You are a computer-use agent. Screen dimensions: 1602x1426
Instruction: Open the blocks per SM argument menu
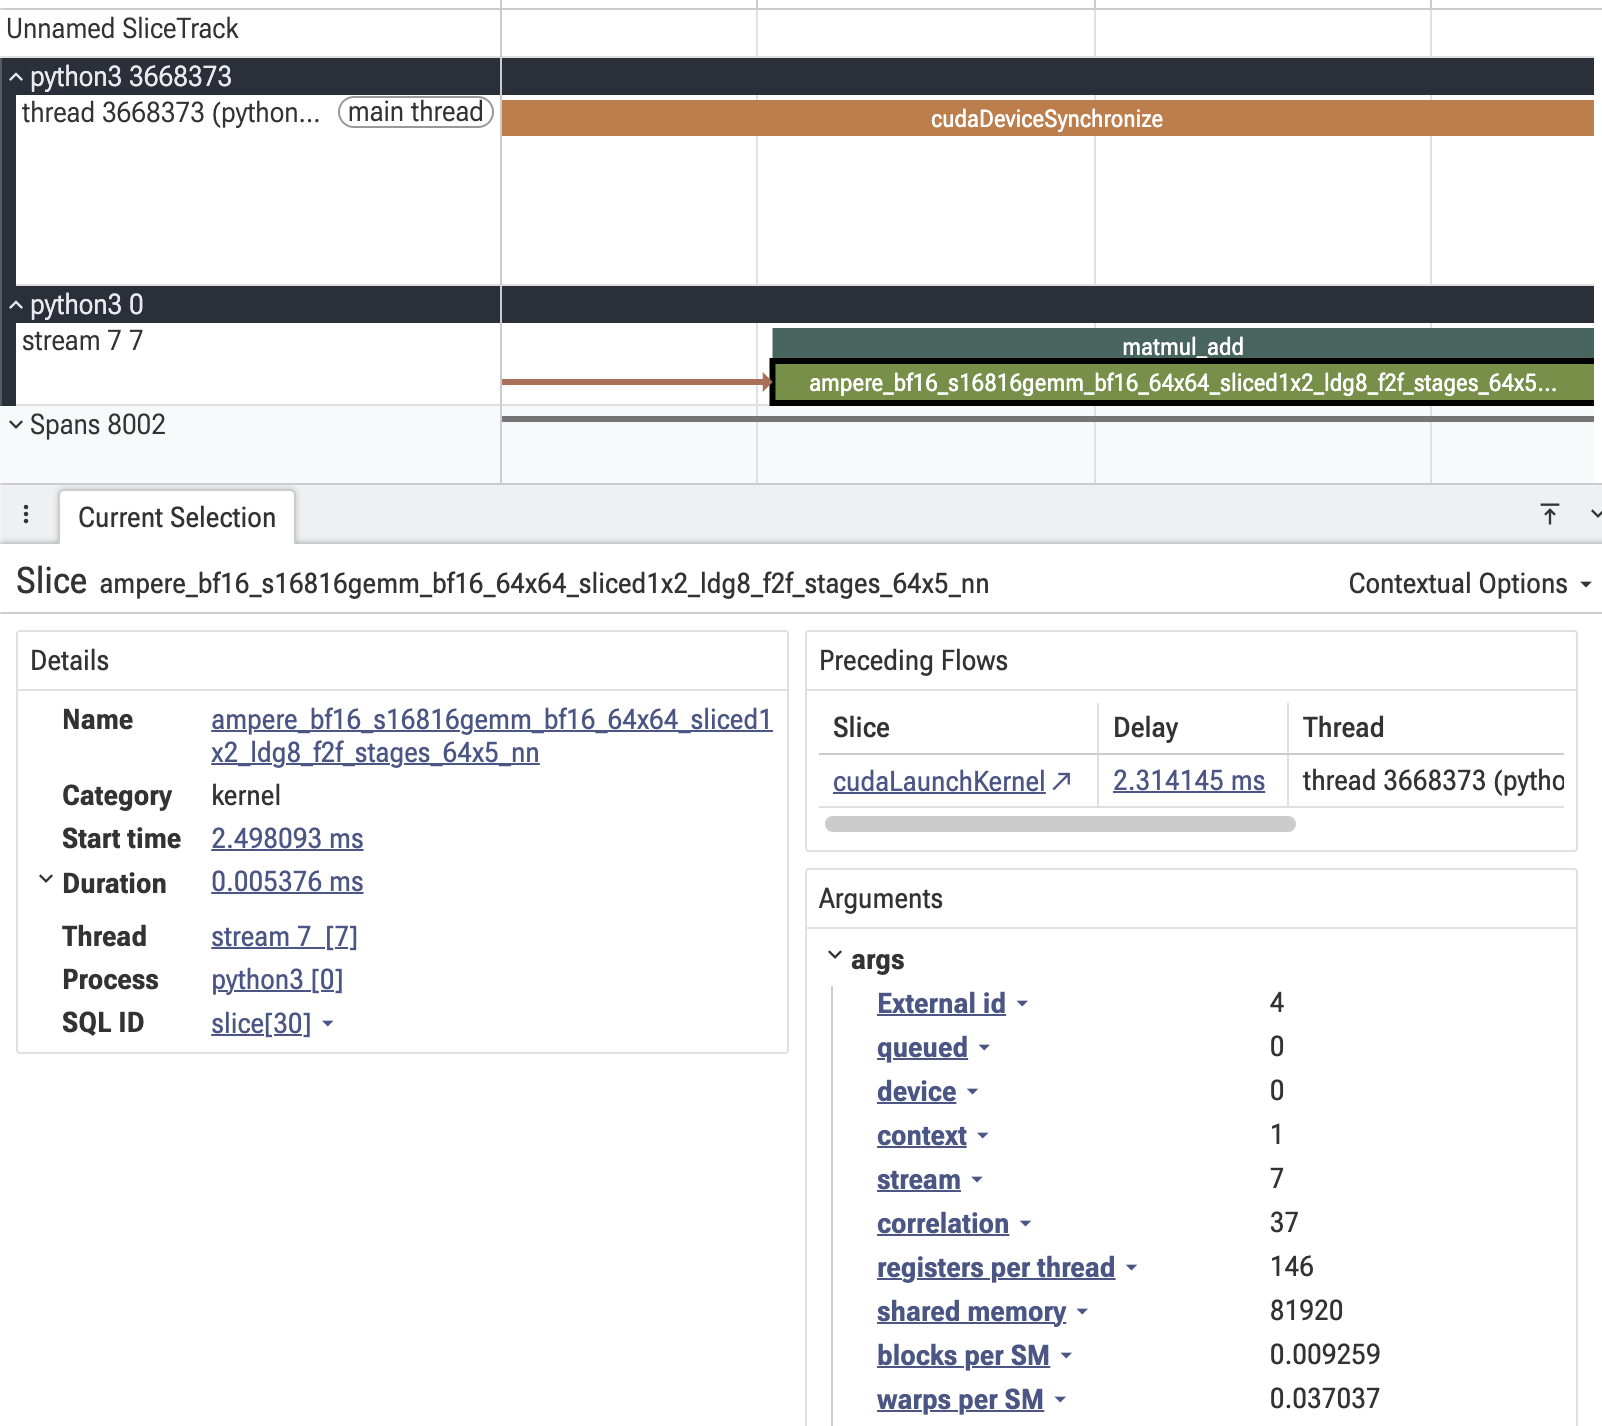coord(1066,1356)
